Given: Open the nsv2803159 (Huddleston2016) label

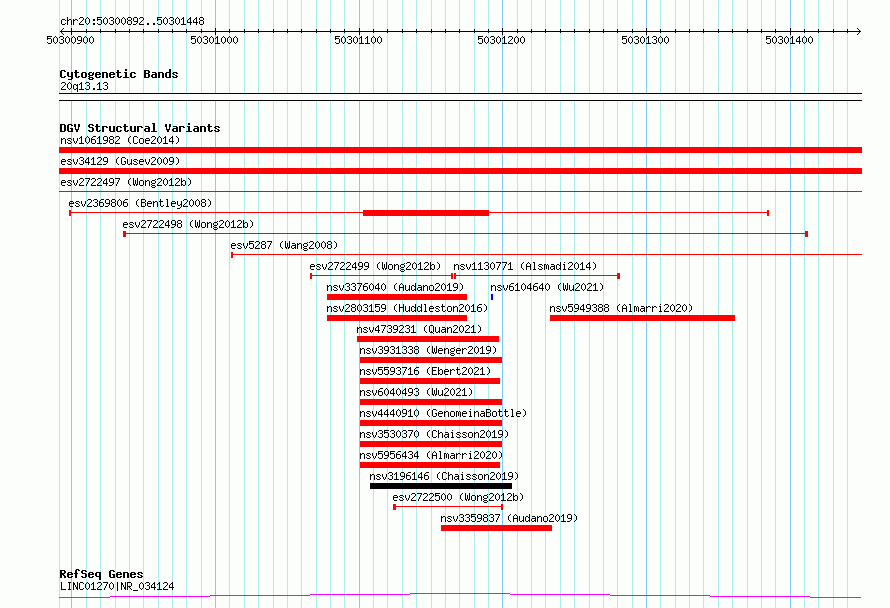Looking at the screenshot, I should pyautogui.click(x=407, y=308).
